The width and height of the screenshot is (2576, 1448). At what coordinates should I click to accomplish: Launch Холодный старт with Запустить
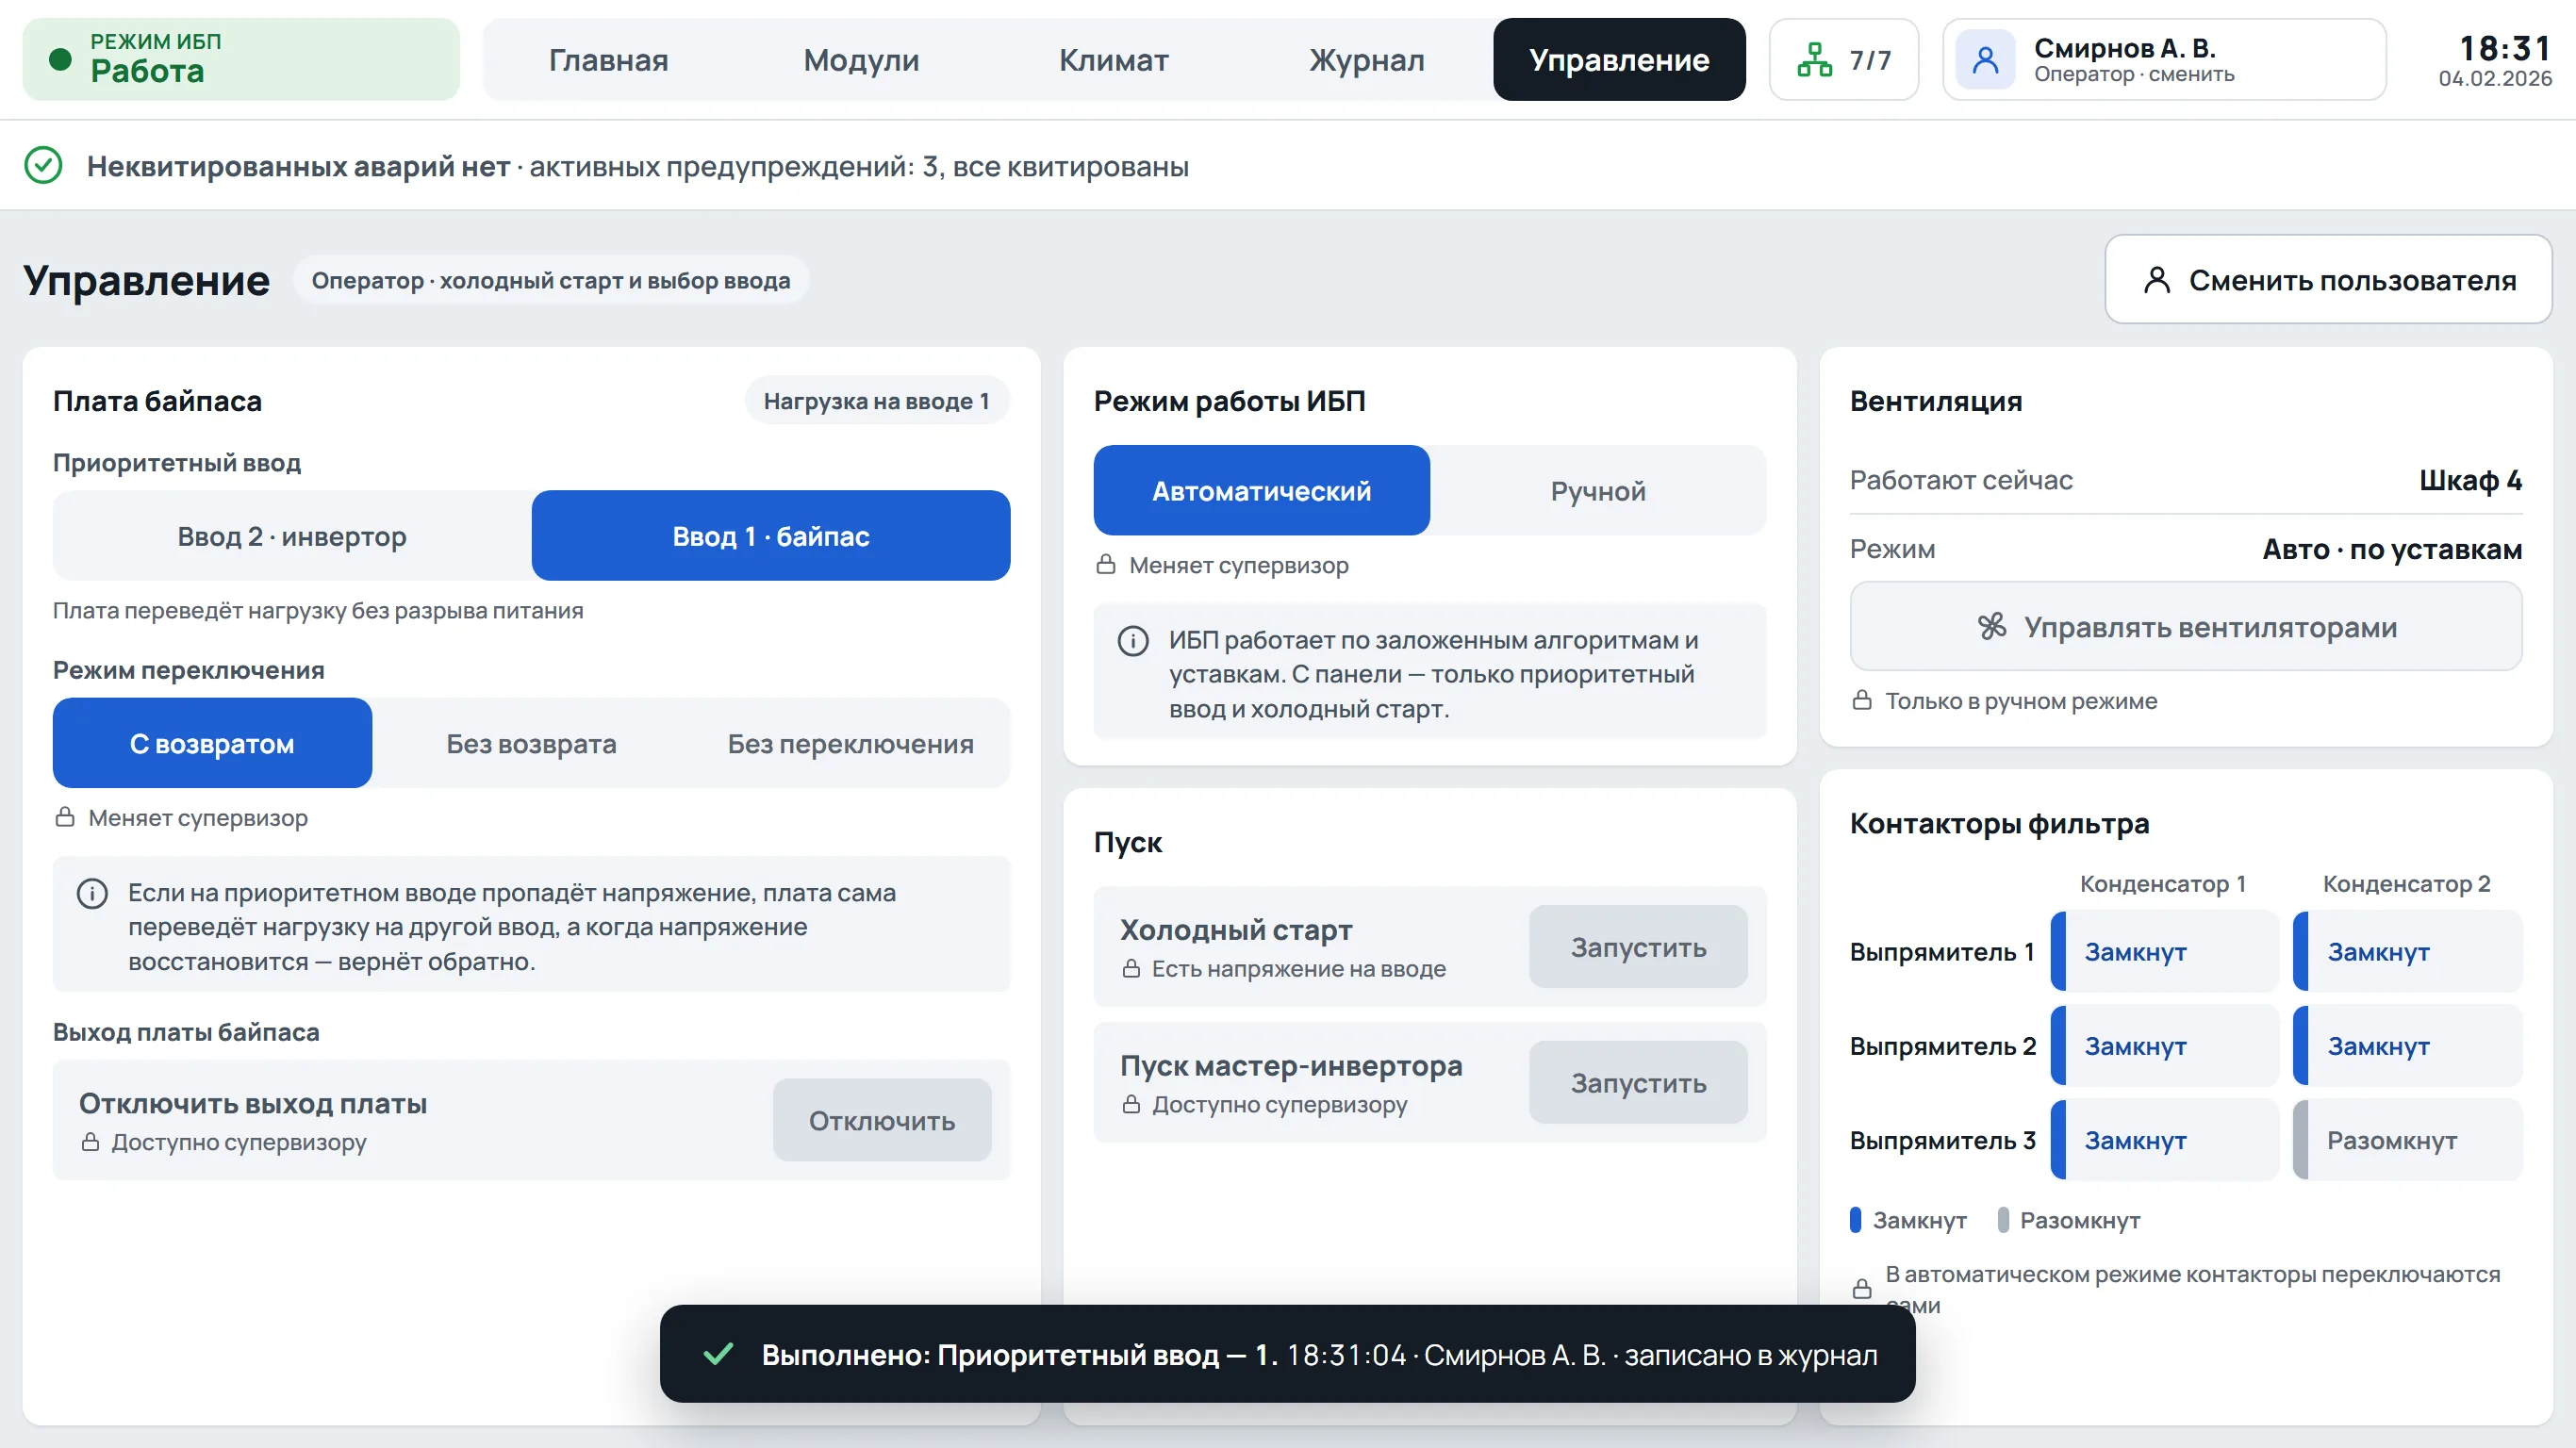click(x=1638, y=946)
